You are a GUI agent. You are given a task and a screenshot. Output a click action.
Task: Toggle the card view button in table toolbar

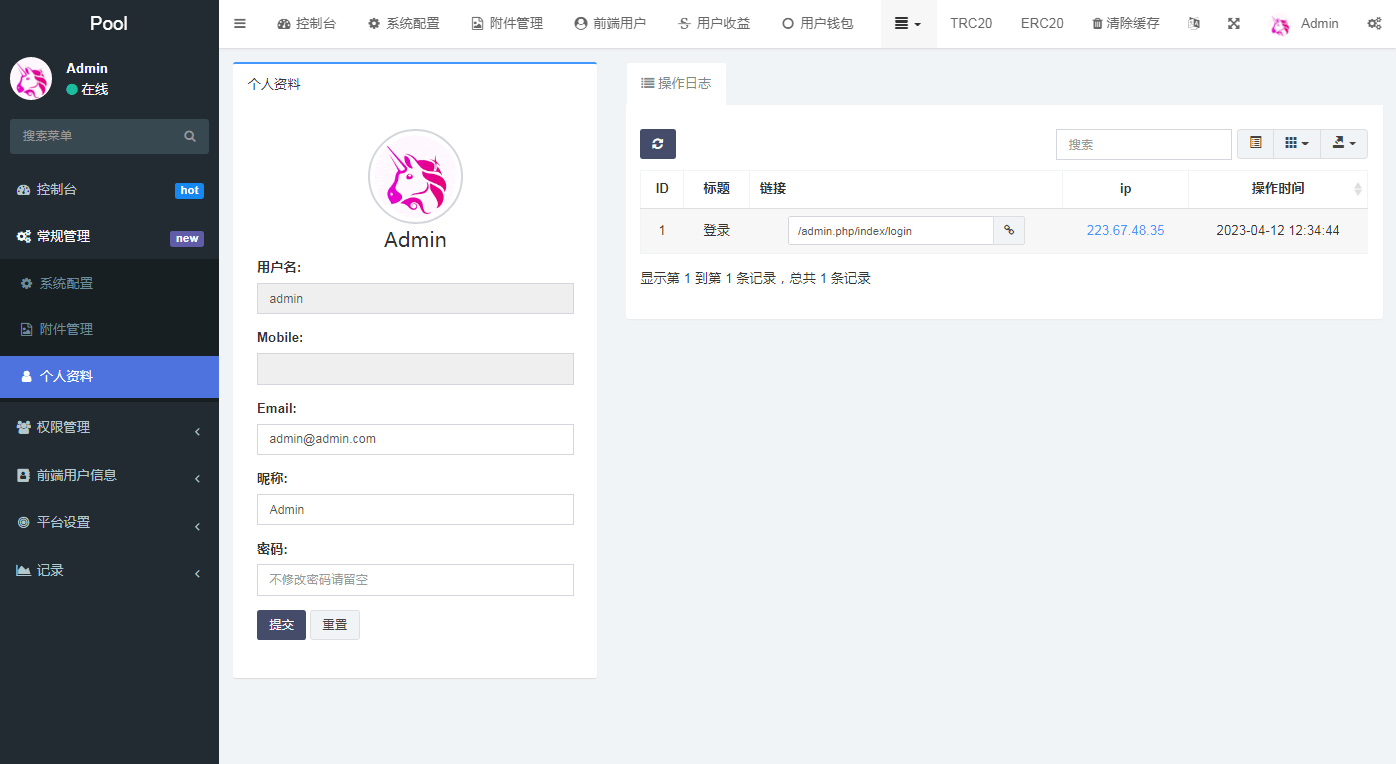click(x=1255, y=144)
